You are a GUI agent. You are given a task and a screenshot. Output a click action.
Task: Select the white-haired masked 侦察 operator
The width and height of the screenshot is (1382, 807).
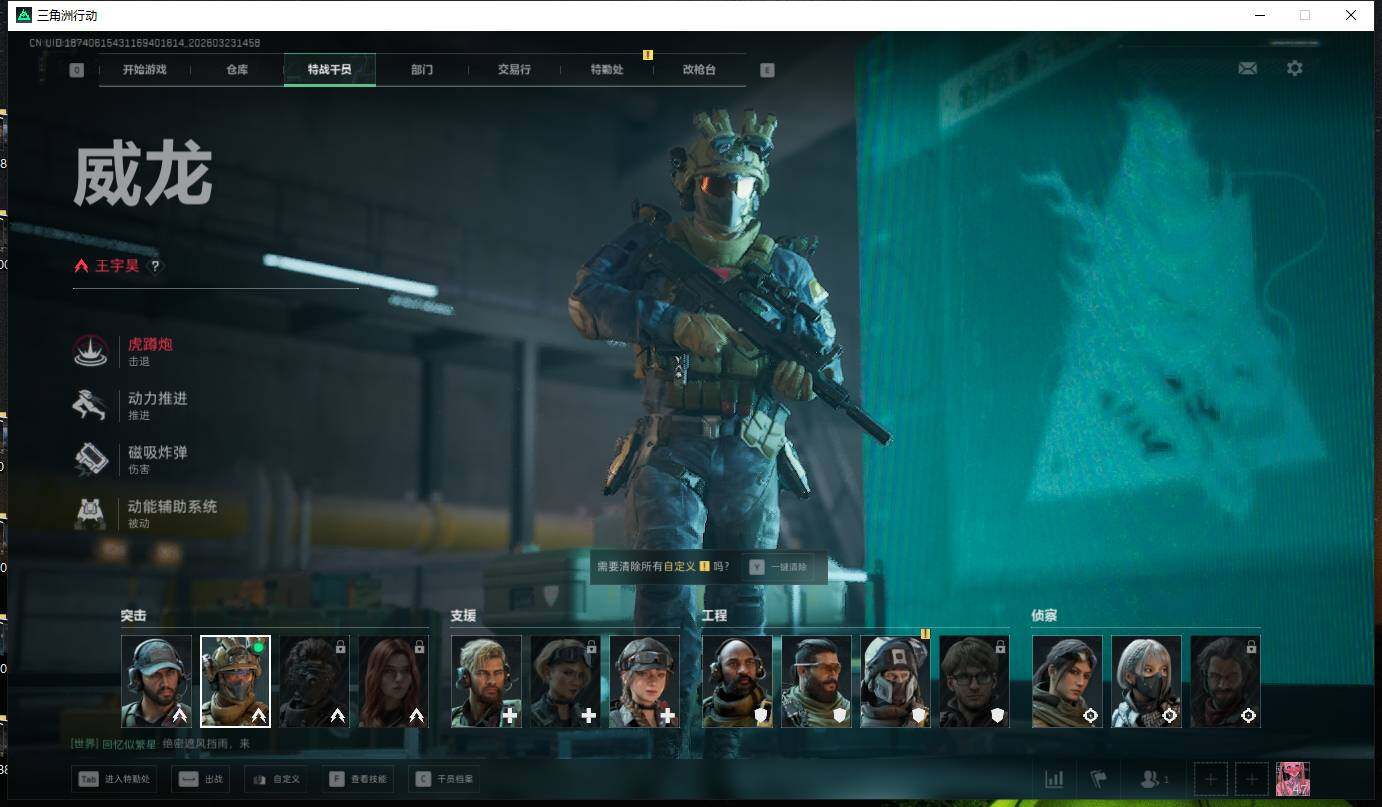pos(1146,681)
